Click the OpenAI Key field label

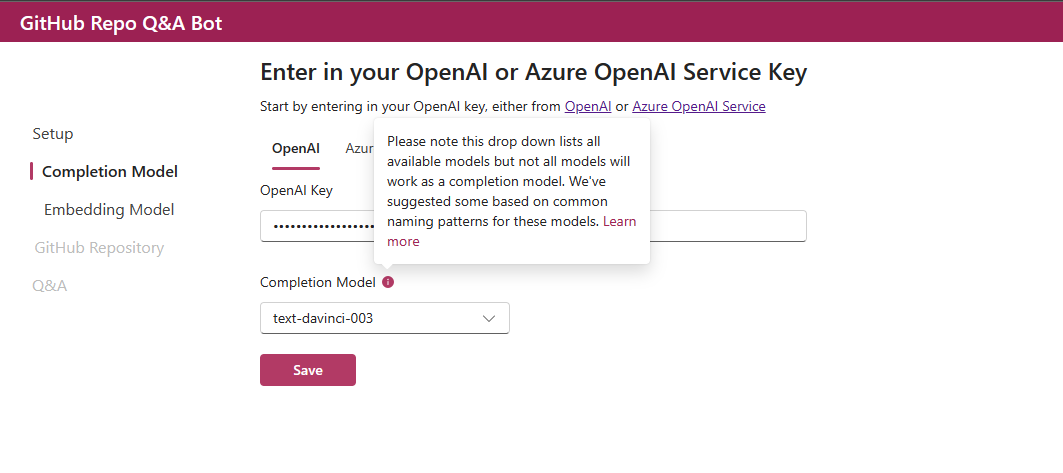point(296,190)
